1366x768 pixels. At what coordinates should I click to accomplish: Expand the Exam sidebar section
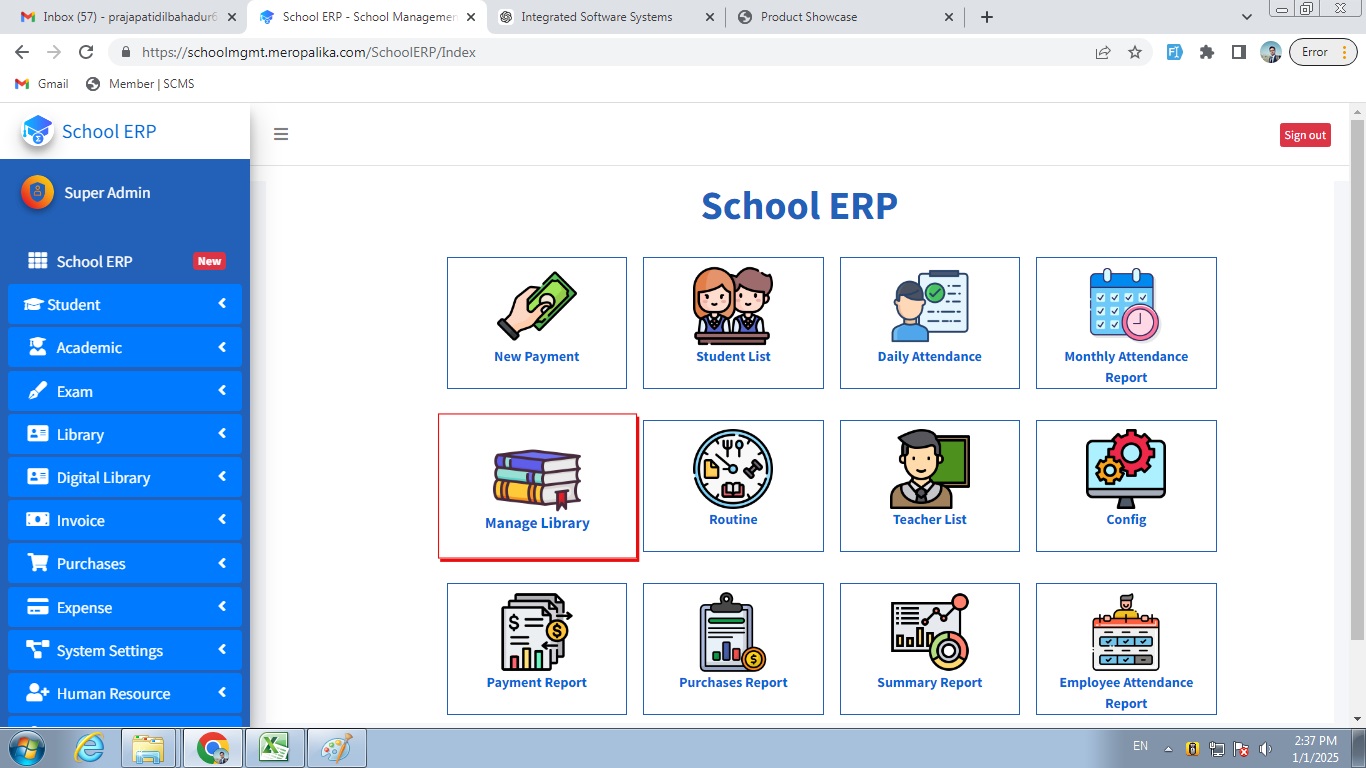click(125, 391)
